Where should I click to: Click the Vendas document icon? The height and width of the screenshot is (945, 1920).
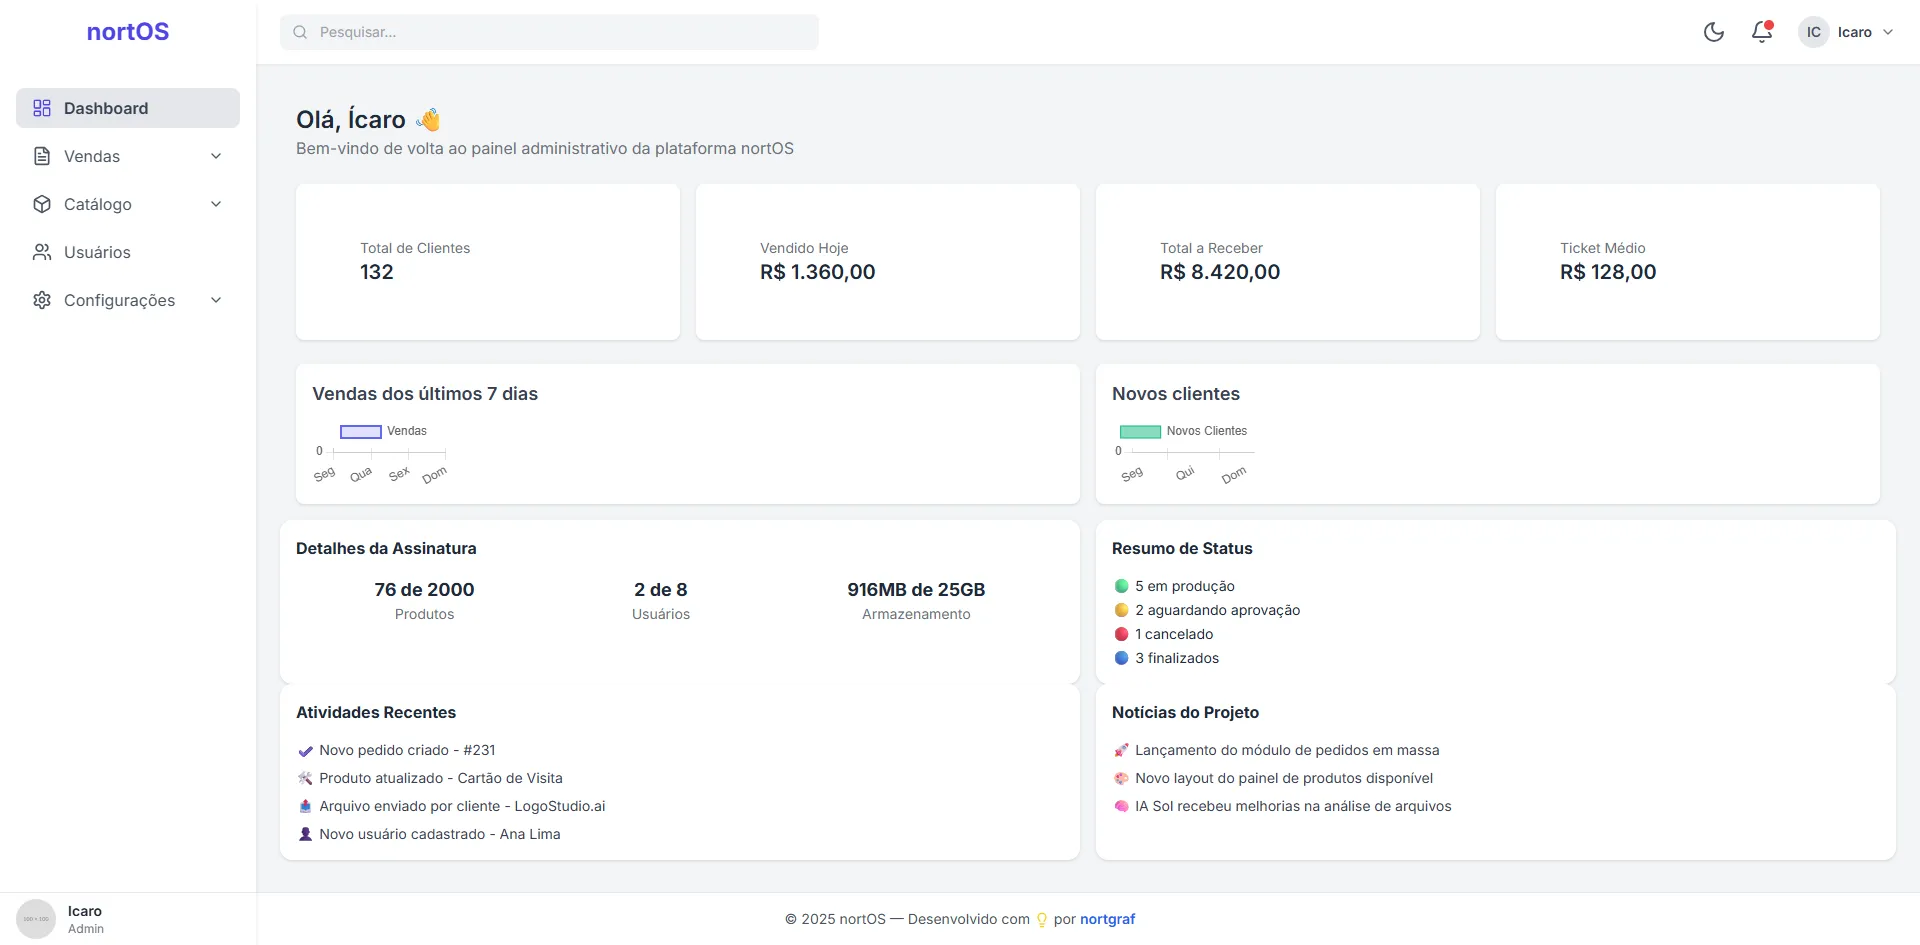pos(42,156)
